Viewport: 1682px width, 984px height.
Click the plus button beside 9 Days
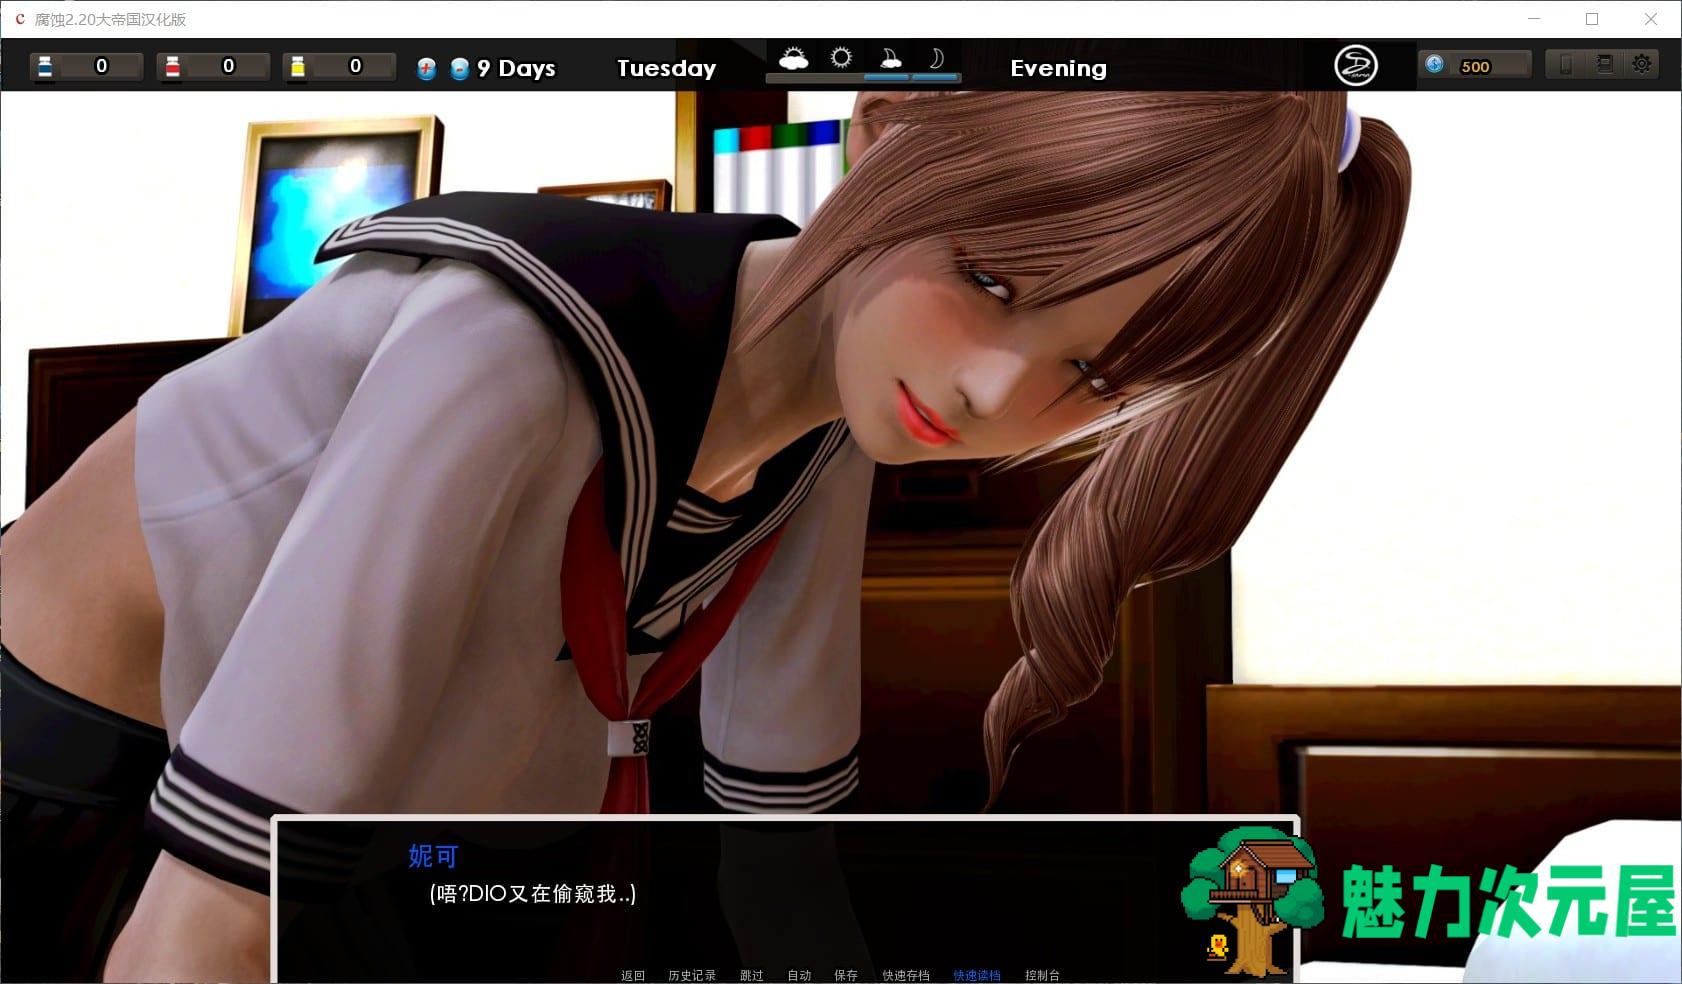coord(427,68)
